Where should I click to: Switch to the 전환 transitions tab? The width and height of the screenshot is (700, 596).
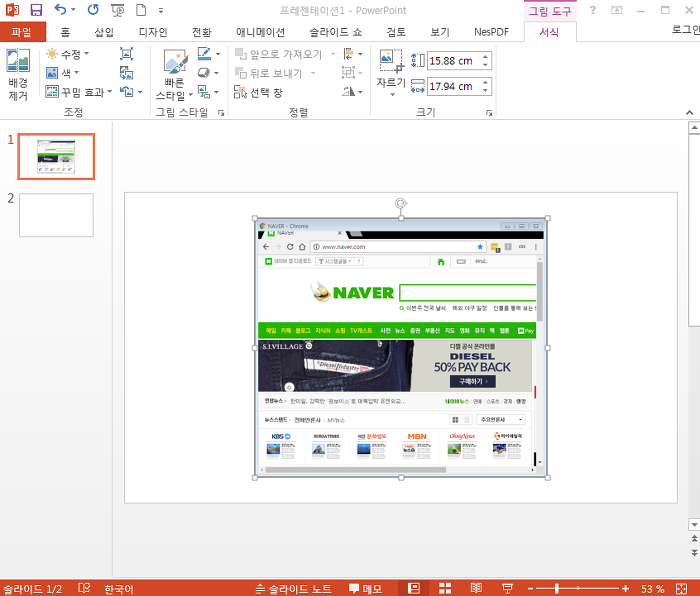tap(201, 32)
